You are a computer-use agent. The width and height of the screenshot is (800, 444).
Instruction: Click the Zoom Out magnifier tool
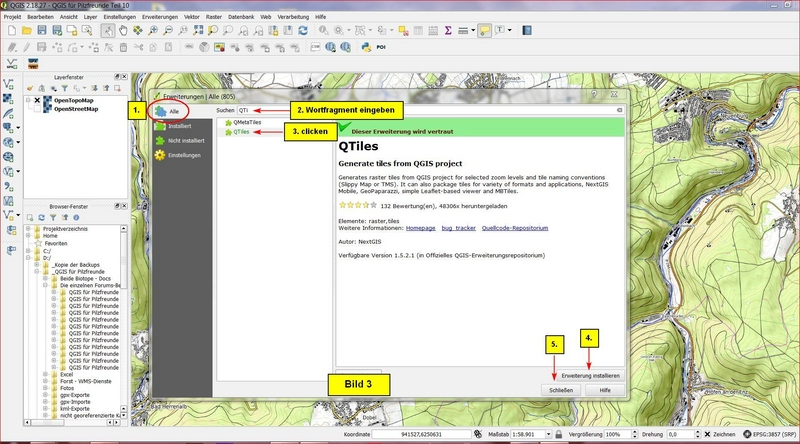[x=168, y=31]
